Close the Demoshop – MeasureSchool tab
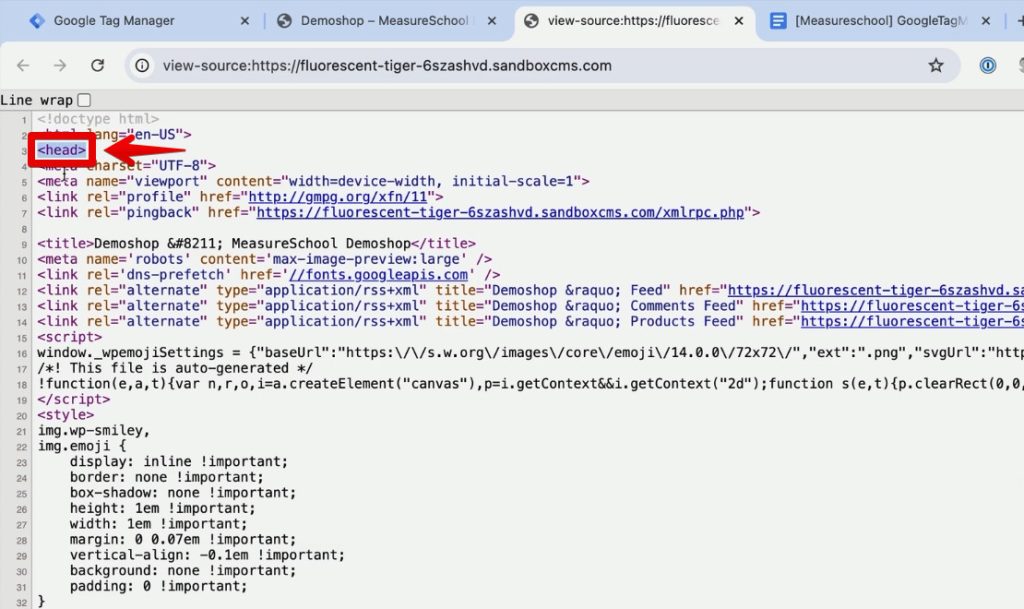This screenshot has height=609, width=1024. pyautogui.click(x=492, y=21)
